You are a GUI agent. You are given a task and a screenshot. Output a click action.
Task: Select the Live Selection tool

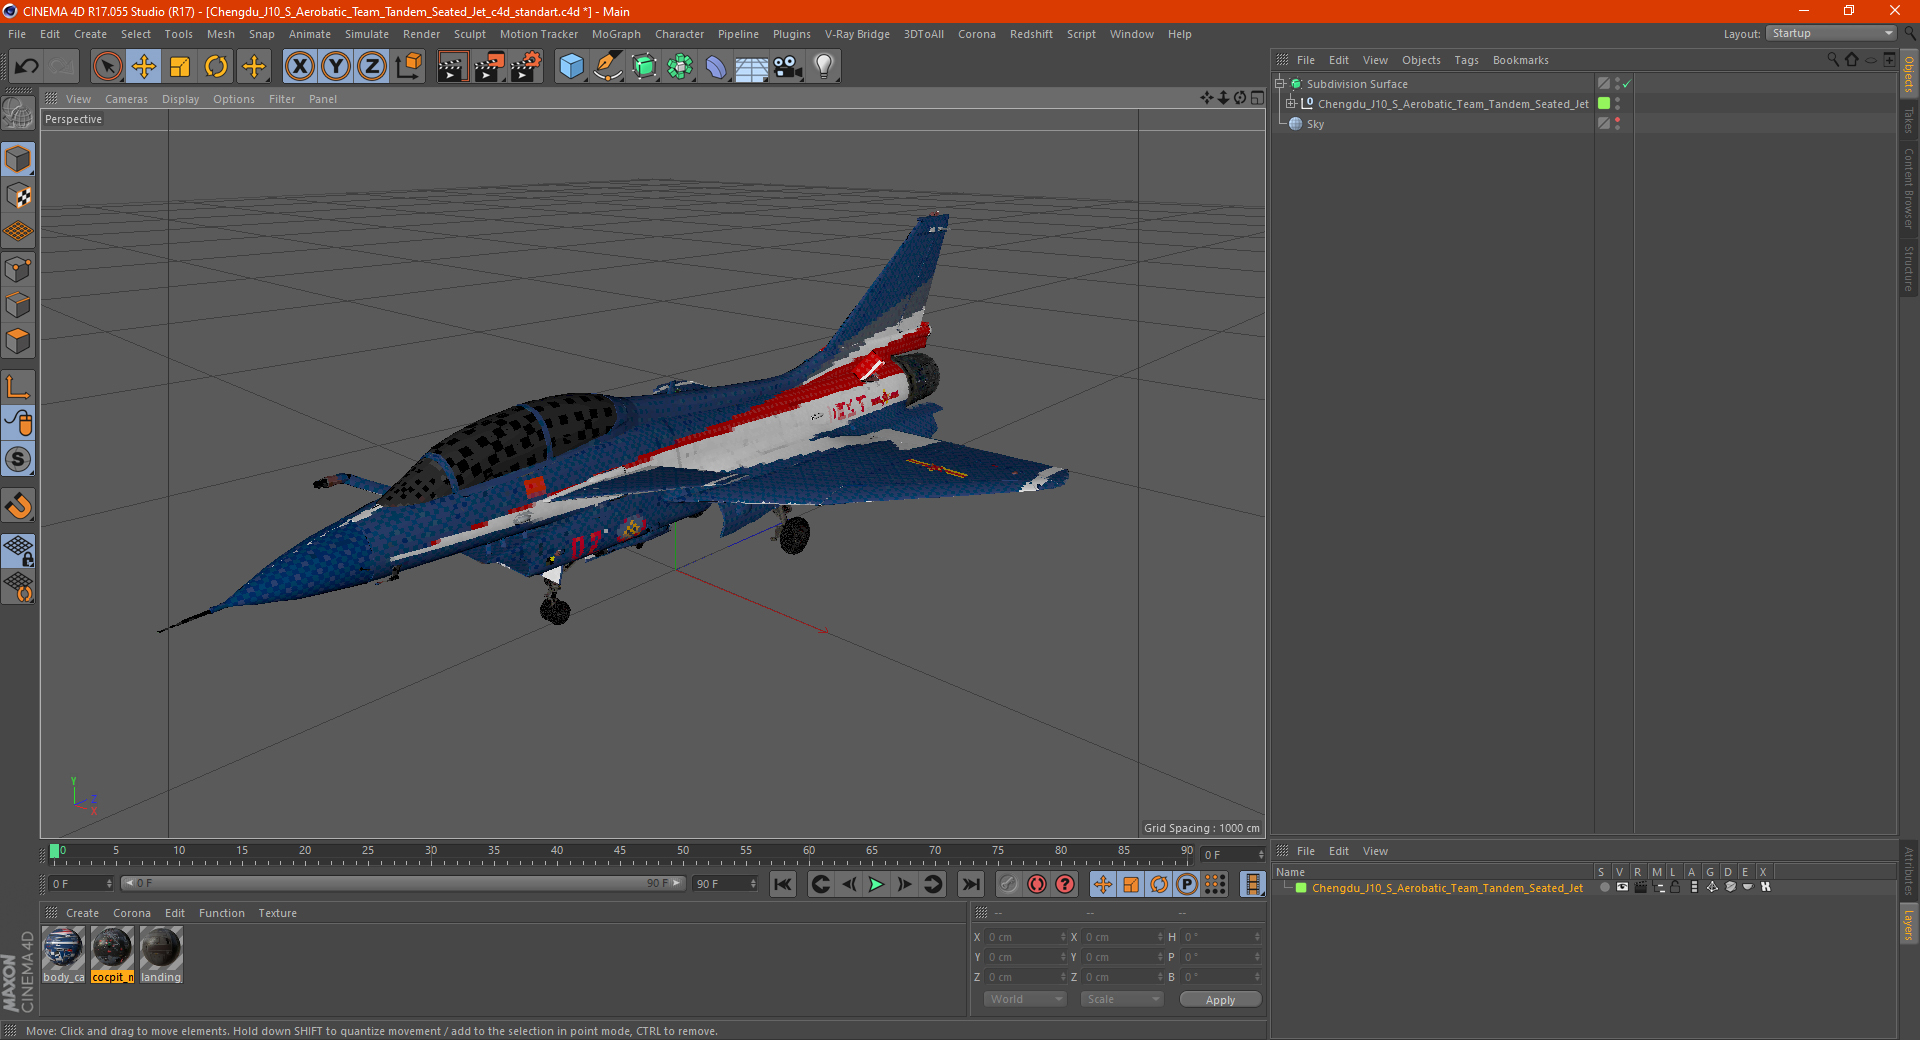pos(107,67)
